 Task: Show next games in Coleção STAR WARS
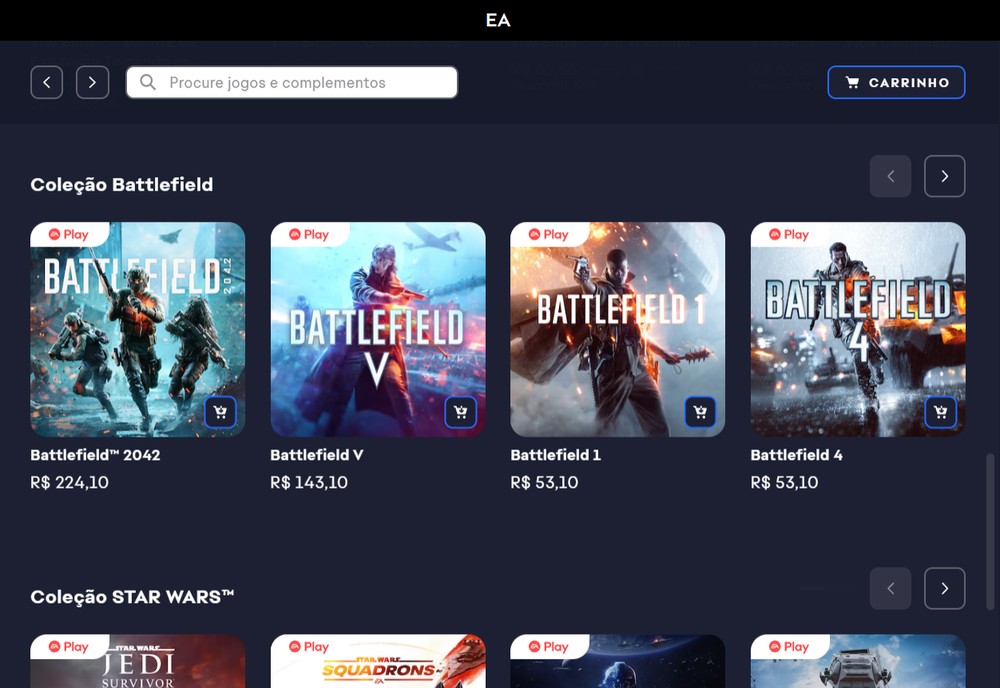944,588
